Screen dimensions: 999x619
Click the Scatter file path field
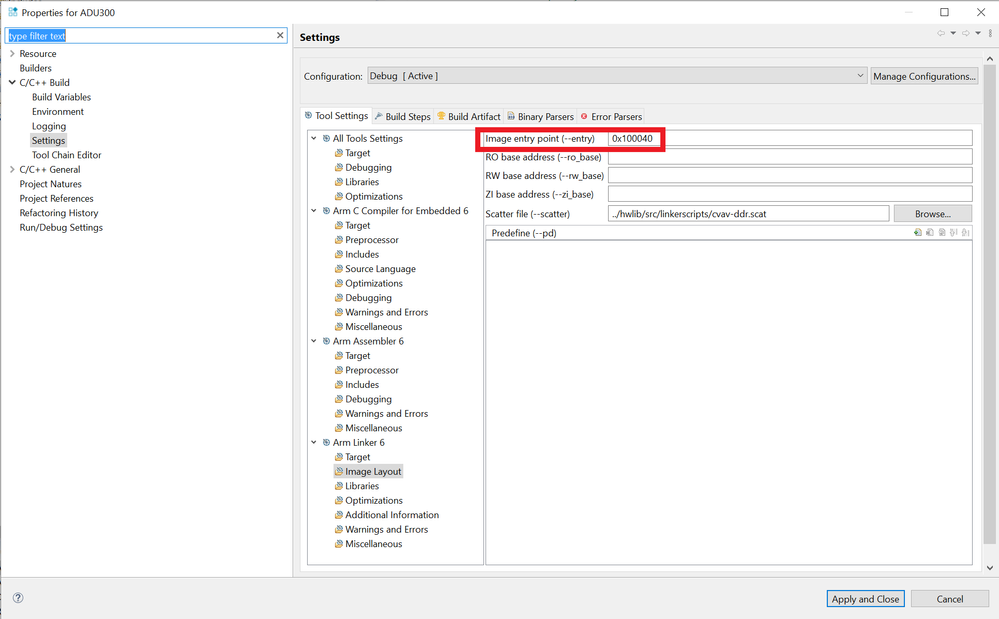coord(749,214)
